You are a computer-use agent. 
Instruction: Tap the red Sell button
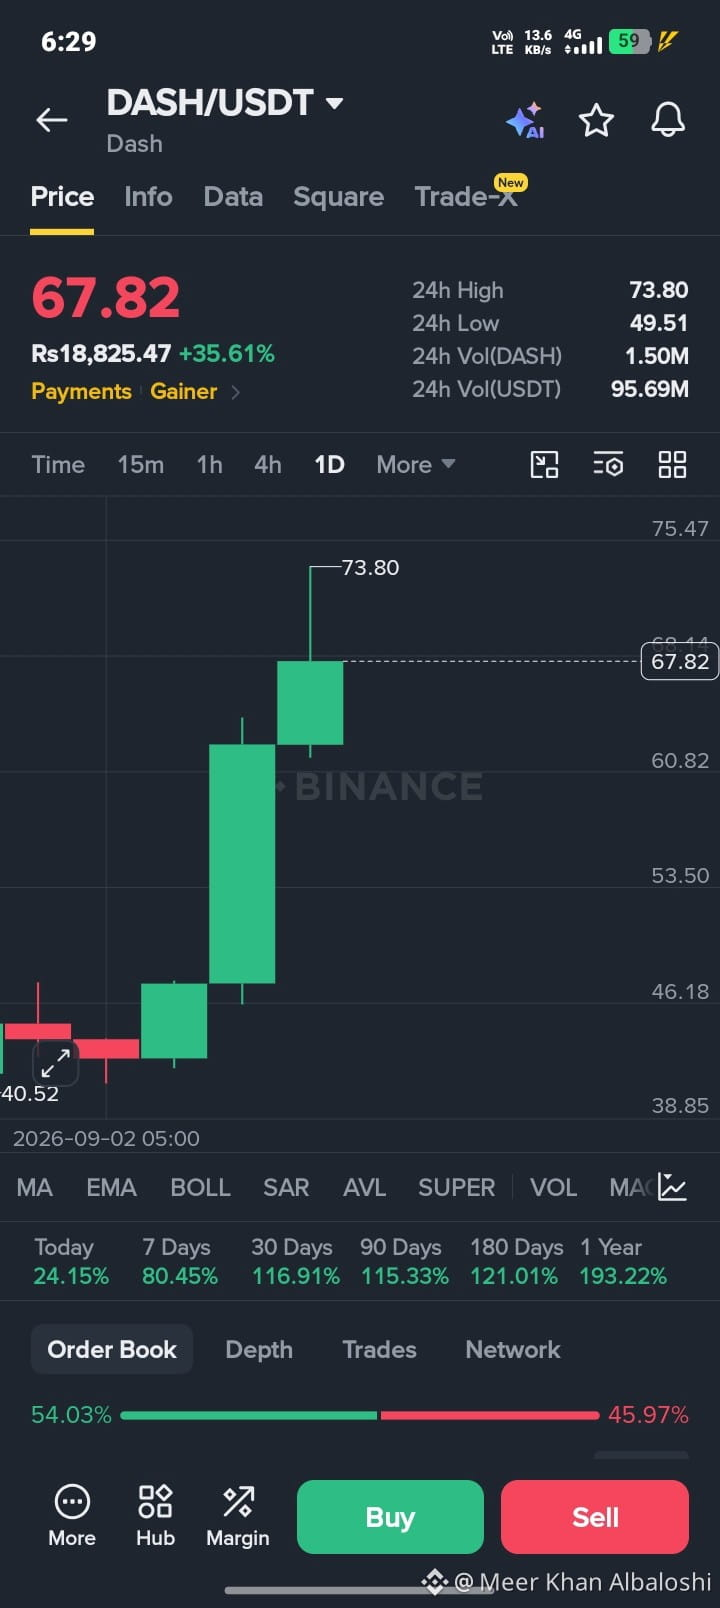595,1517
